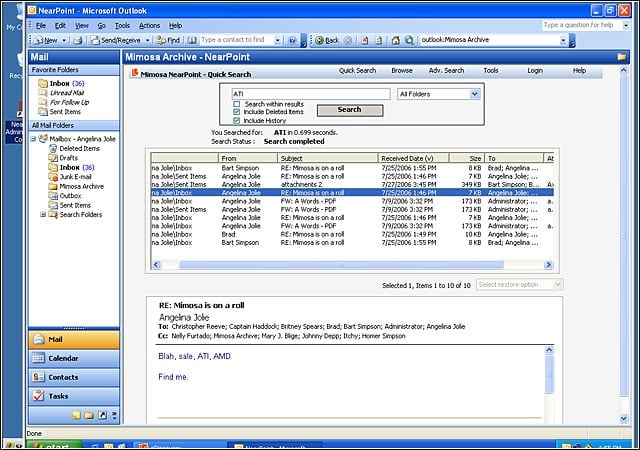Click the New mail button in toolbar
This screenshot has height=450, width=640.
coord(46,40)
